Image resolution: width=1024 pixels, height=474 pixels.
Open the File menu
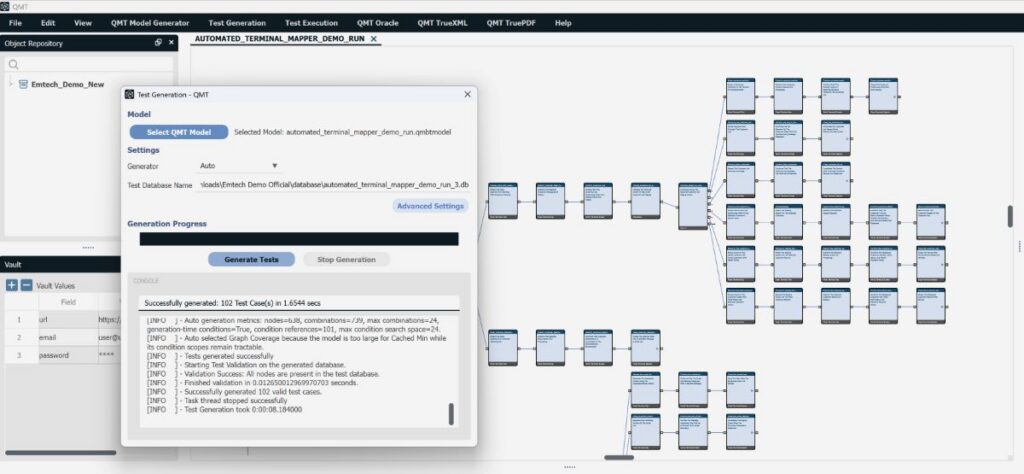(x=16, y=23)
